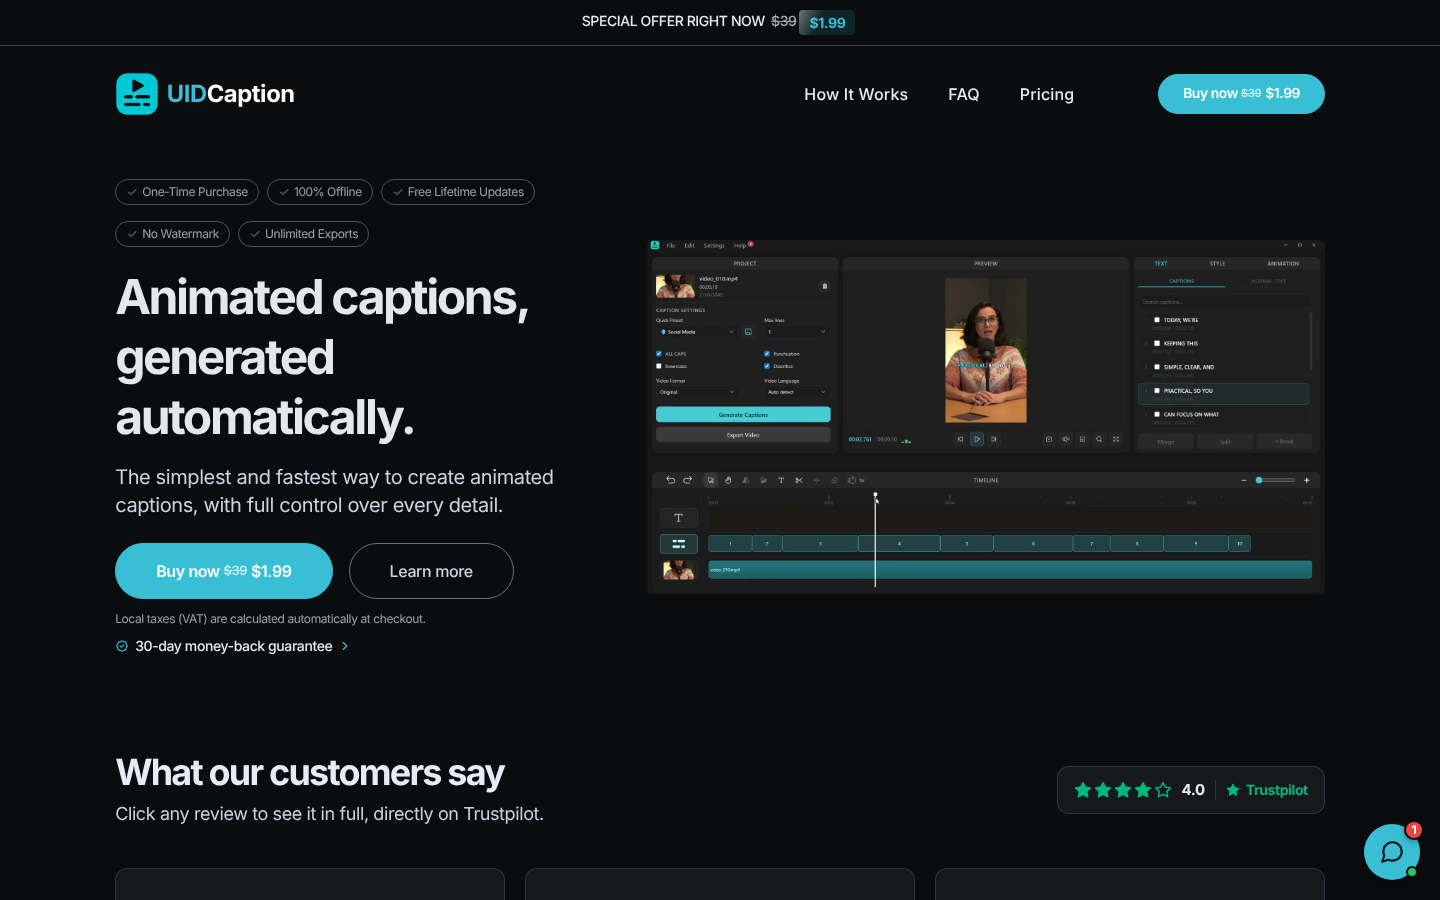1440x900 pixels.
Task: Select the CAPTIONS sub-tab
Action: pyautogui.click(x=1181, y=281)
